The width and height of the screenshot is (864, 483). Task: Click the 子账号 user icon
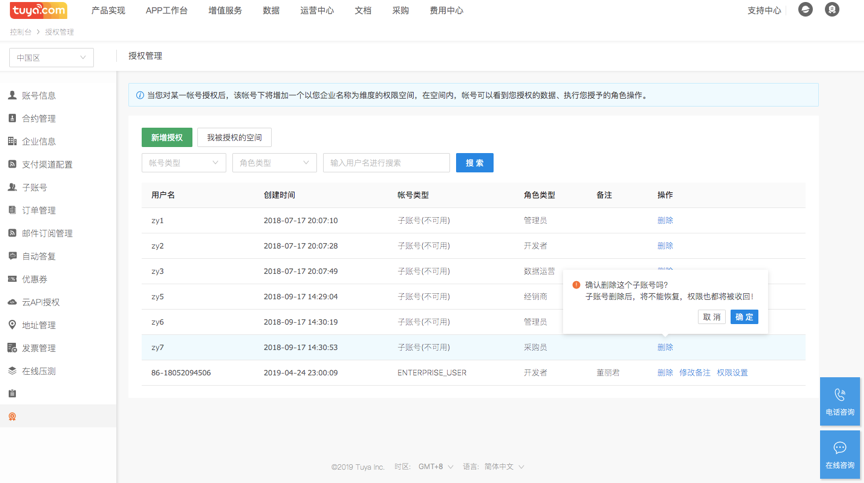coord(12,187)
